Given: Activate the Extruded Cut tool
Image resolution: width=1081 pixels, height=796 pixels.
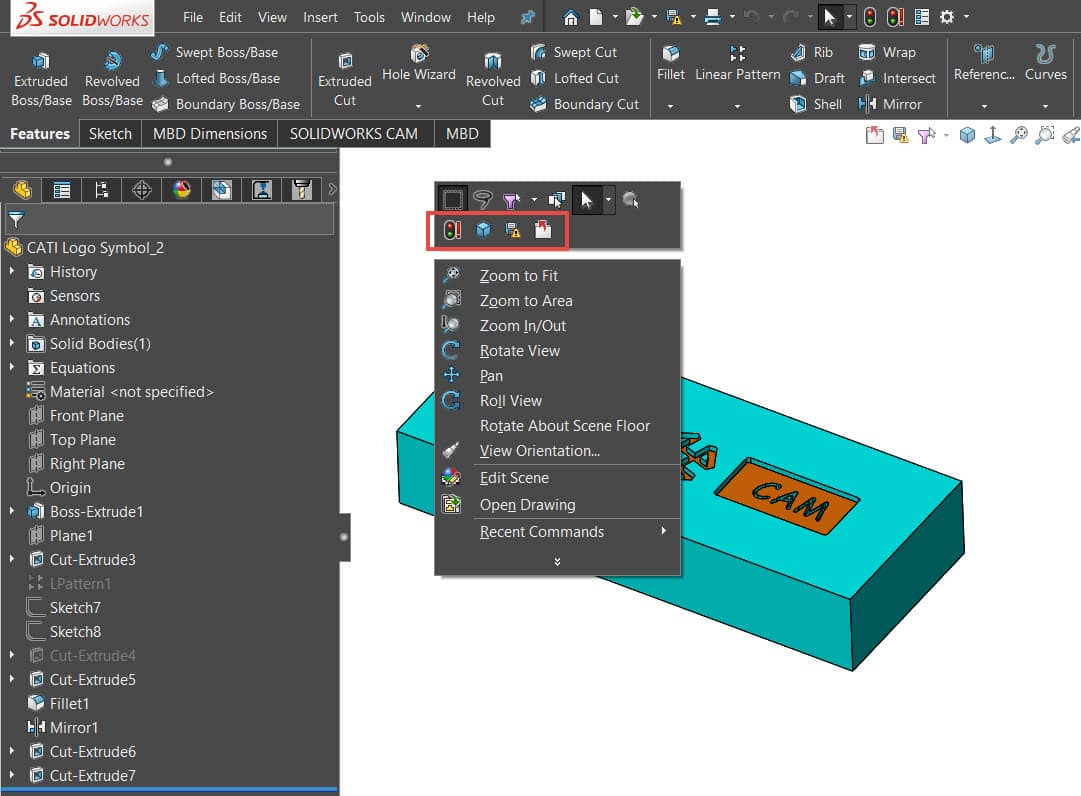Looking at the screenshot, I should (x=344, y=79).
